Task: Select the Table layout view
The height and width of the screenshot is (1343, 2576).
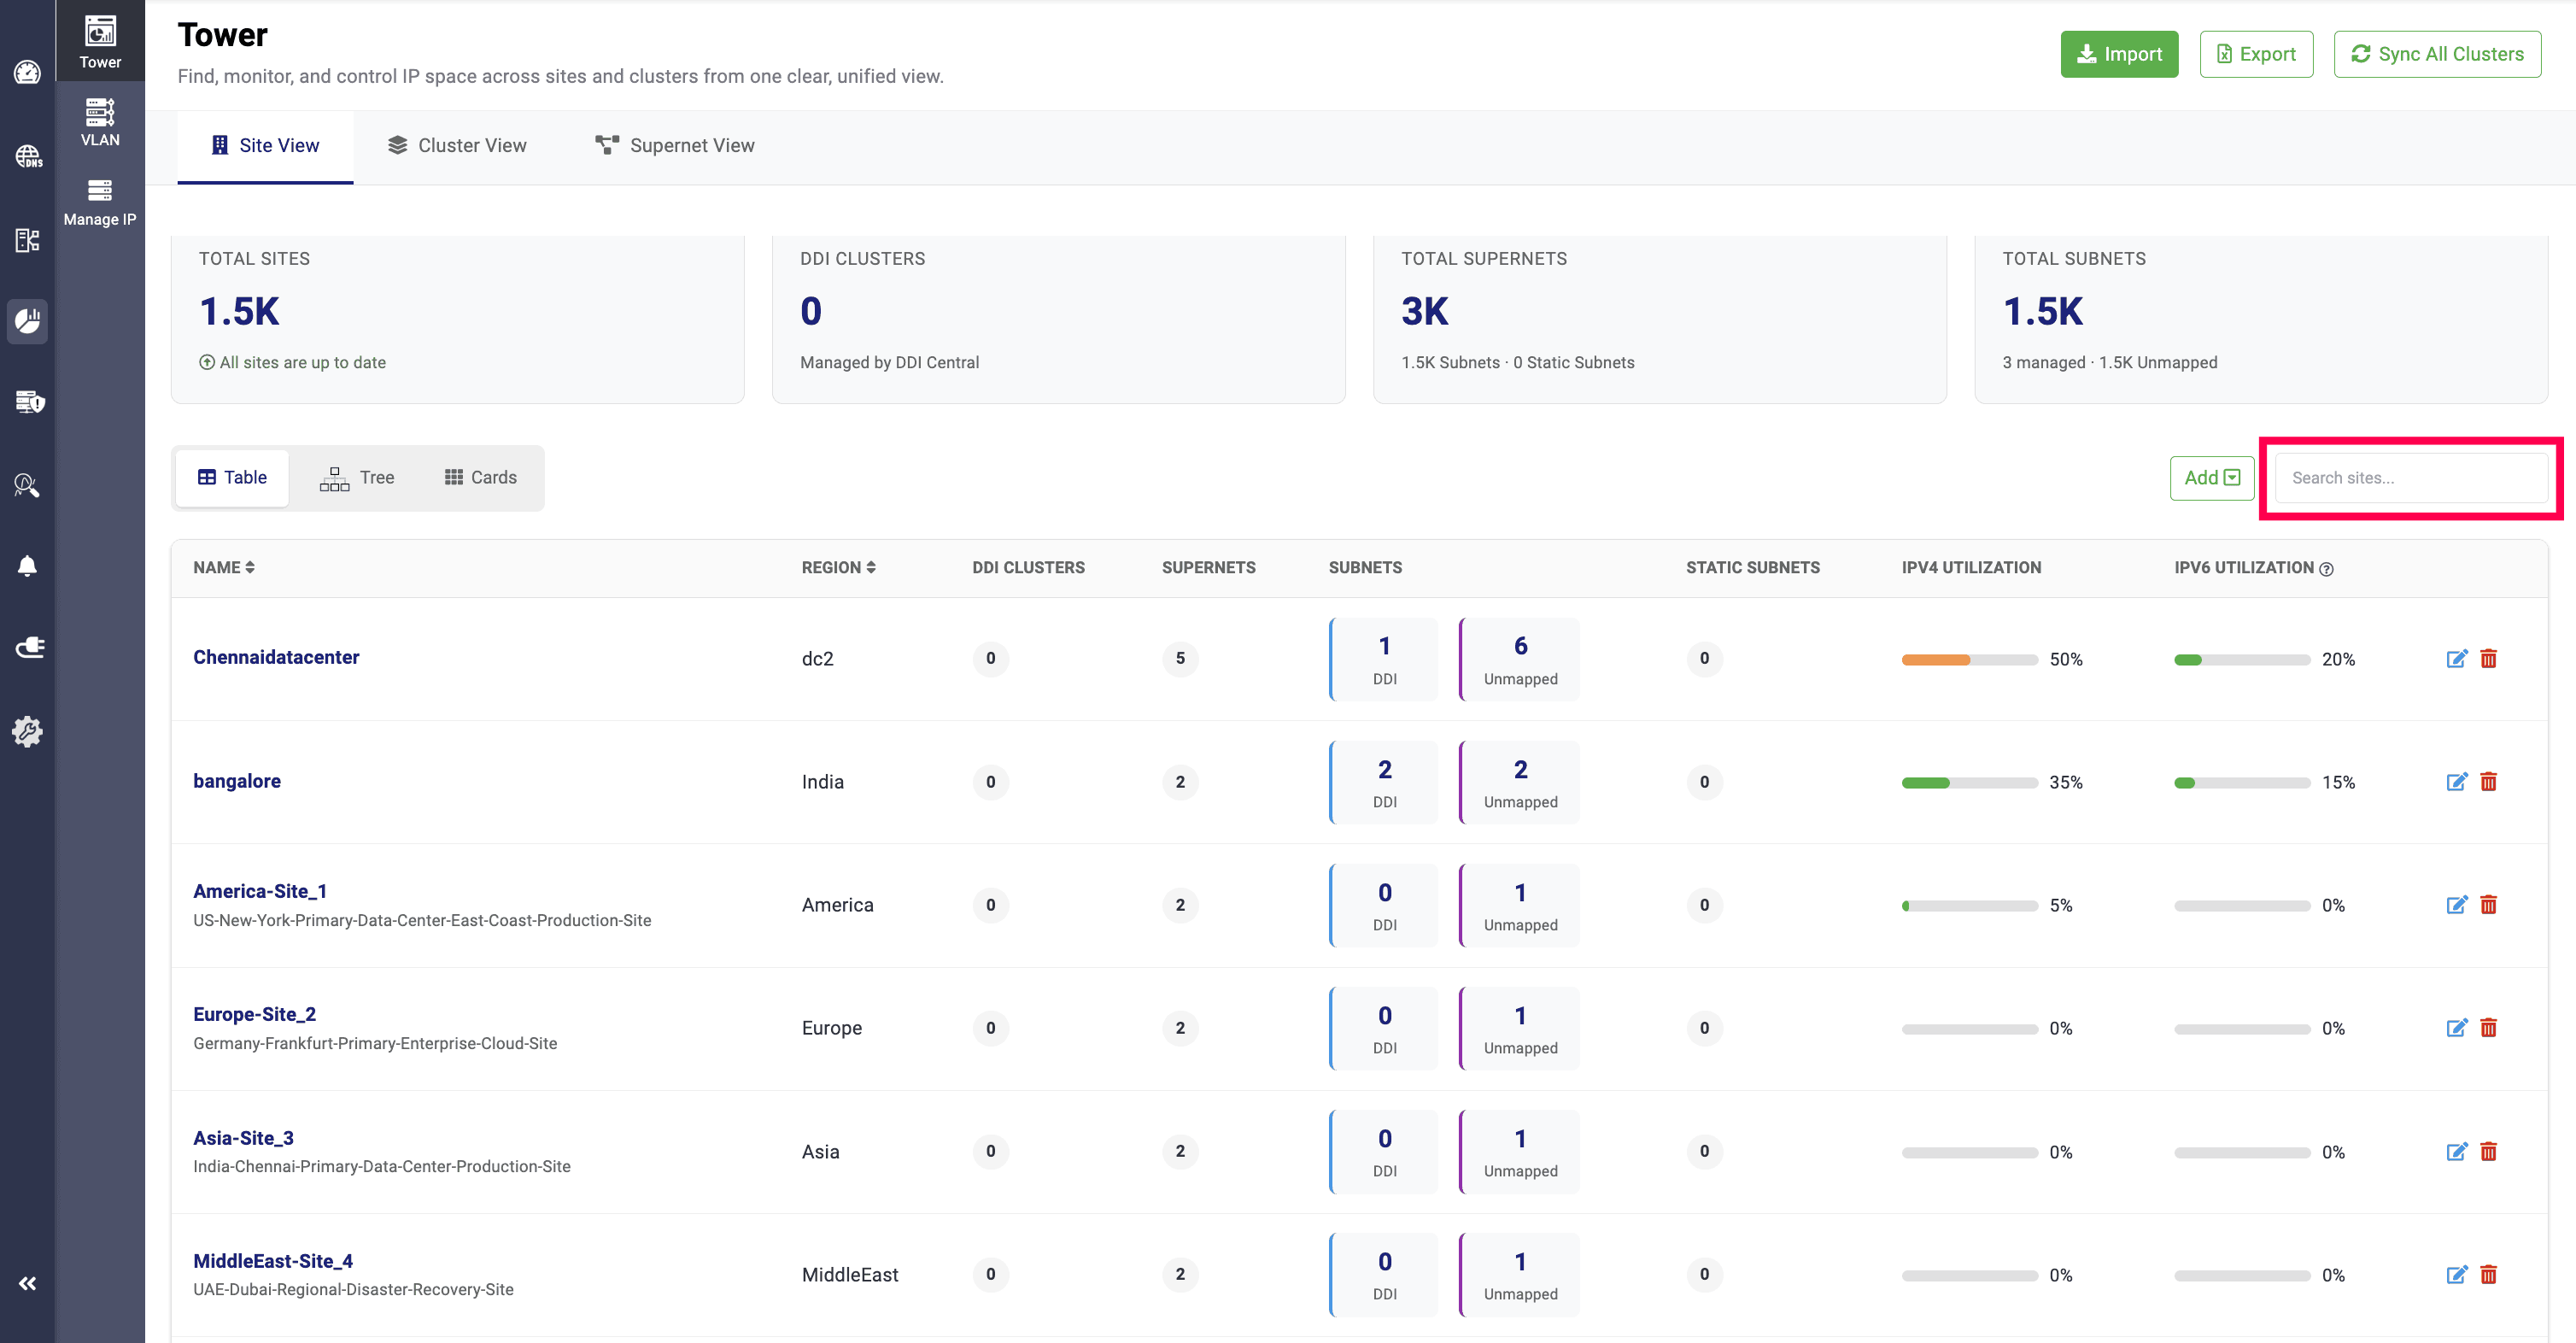Action: click(x=232, y=478)
